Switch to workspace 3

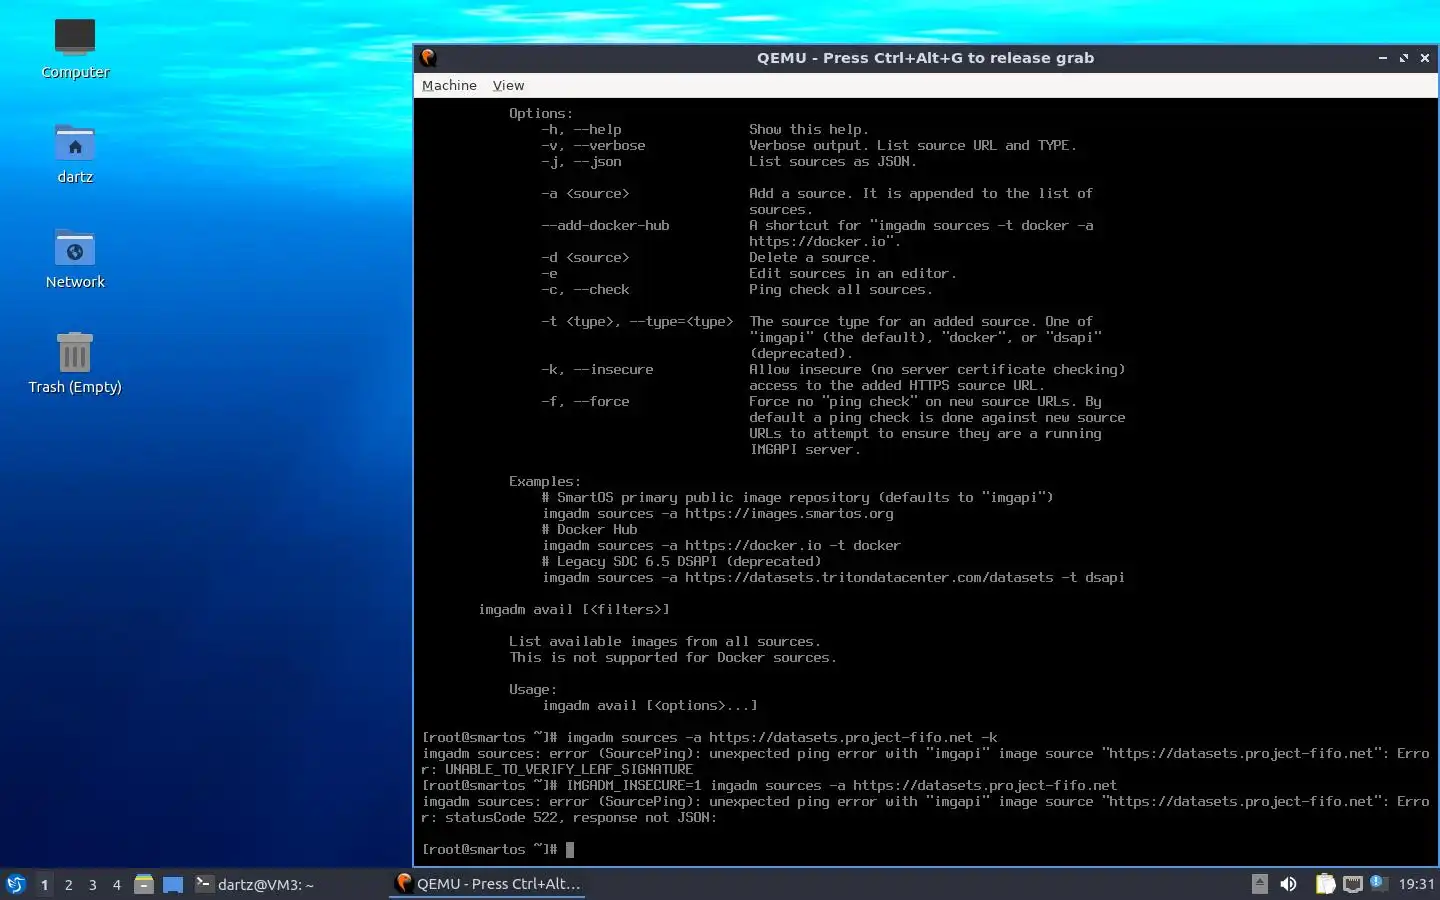point(92,884)
